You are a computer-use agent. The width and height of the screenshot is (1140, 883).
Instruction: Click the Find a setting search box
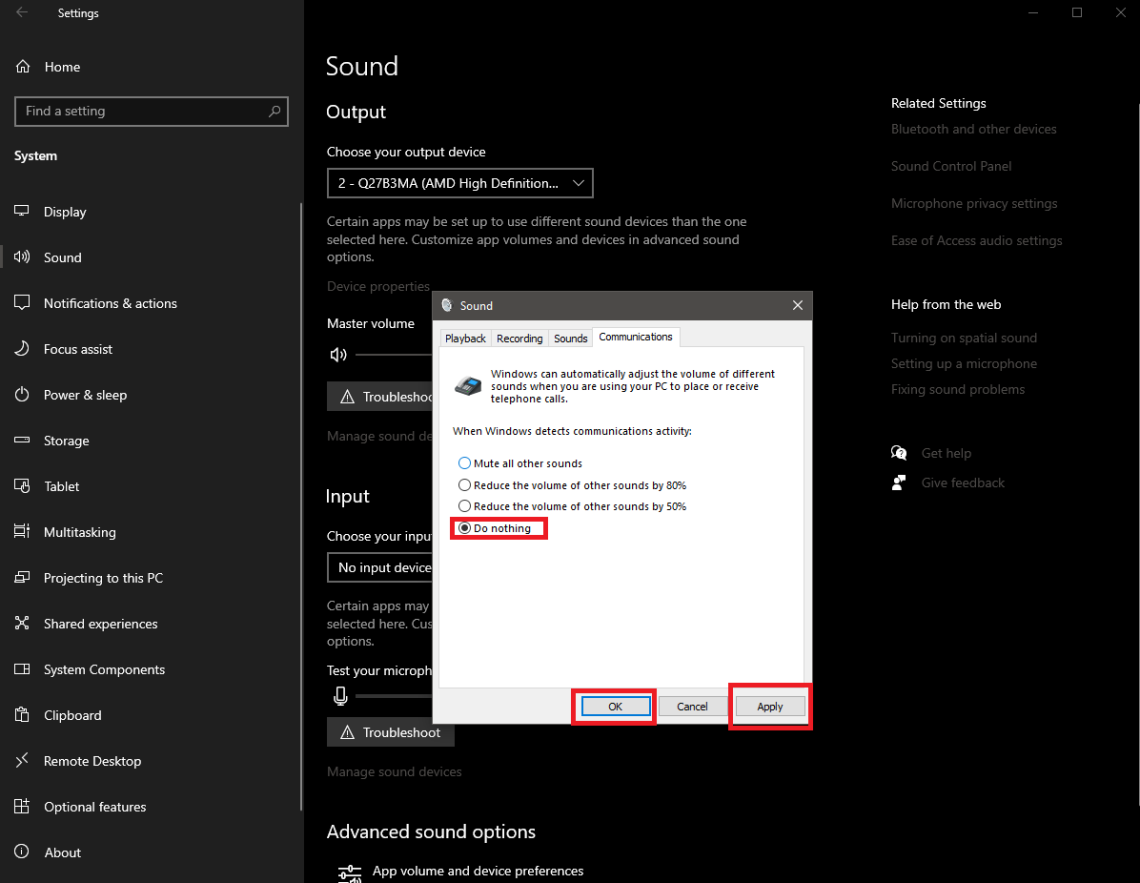point(150,111)
